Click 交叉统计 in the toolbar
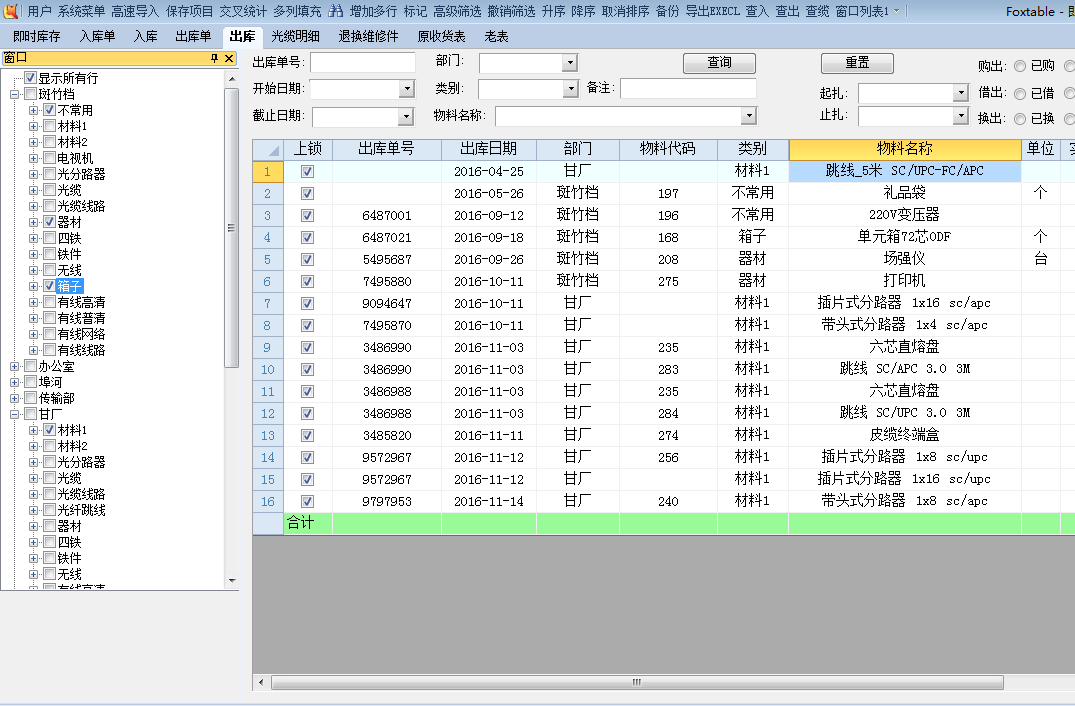This screenshot has width=1075, height=706. coord(243,11)
